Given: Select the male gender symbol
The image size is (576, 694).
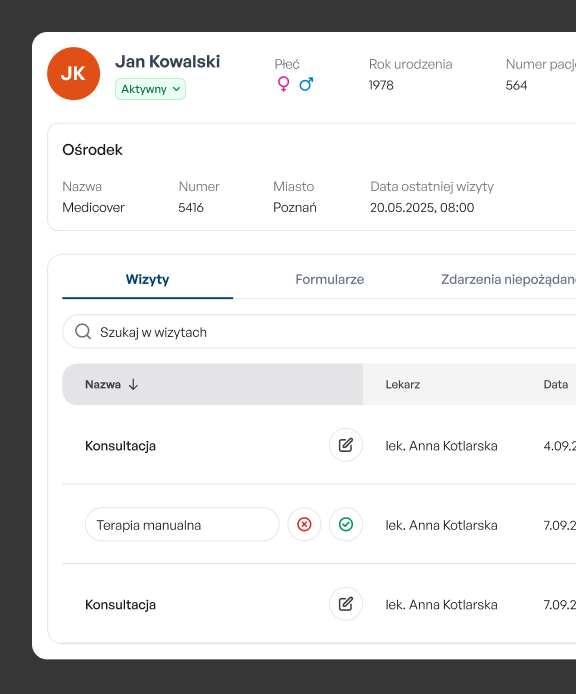Looking at the screenshot, I should (x=306, y=84).
